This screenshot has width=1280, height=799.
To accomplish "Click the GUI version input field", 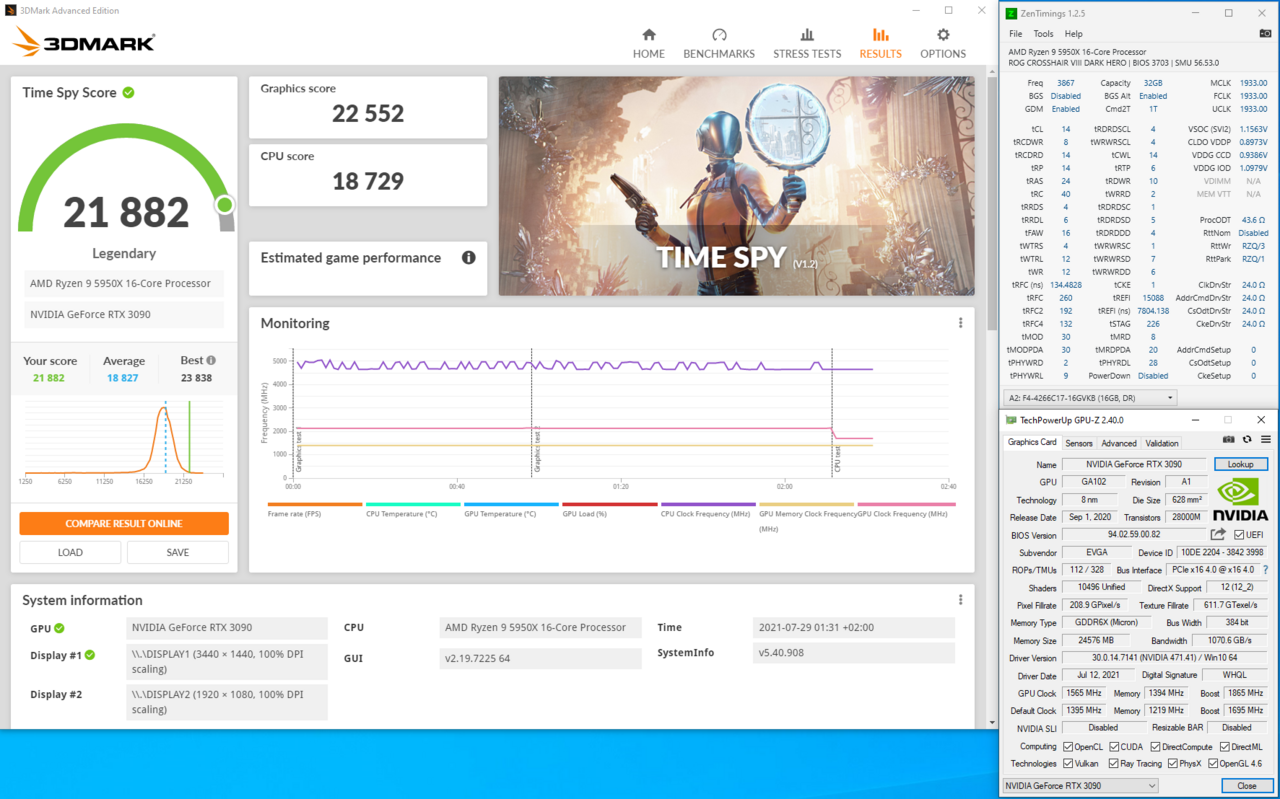I will click(x=540, y=658).
